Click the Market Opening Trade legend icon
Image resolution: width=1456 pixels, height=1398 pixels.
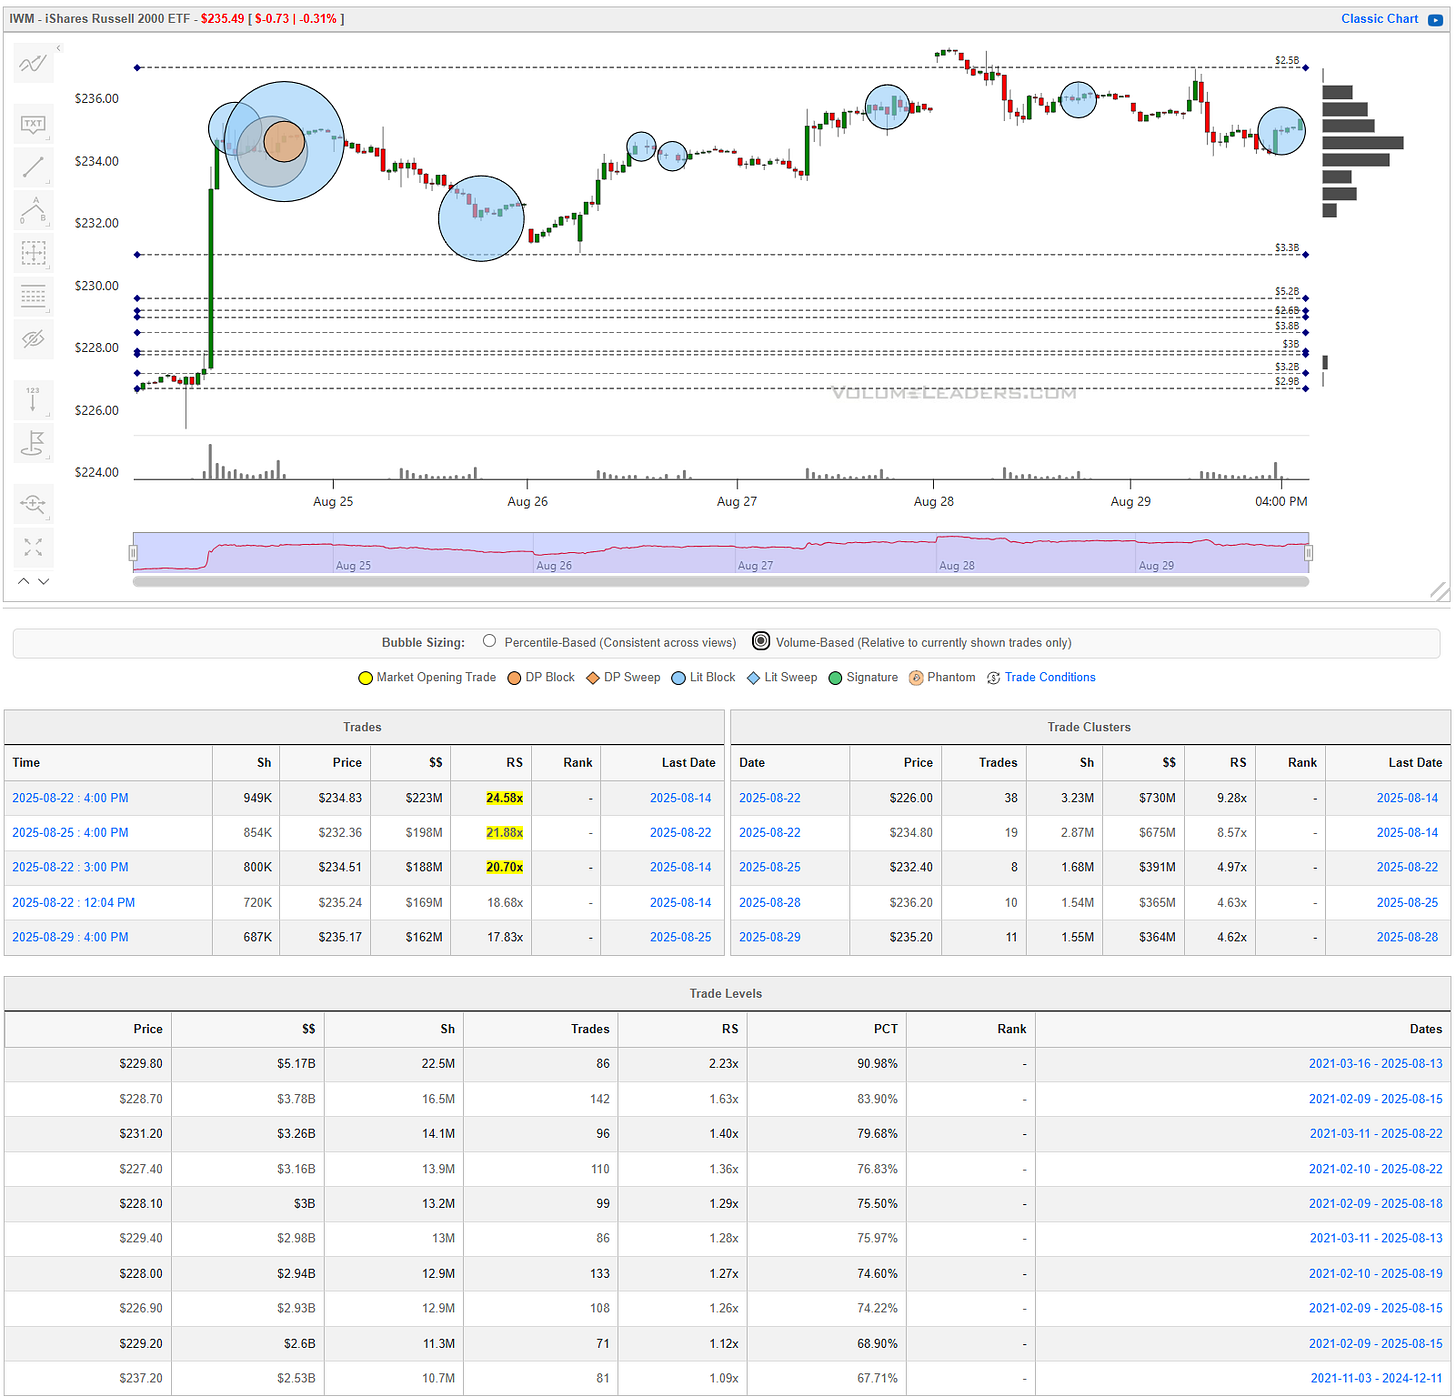pos(365,678)
